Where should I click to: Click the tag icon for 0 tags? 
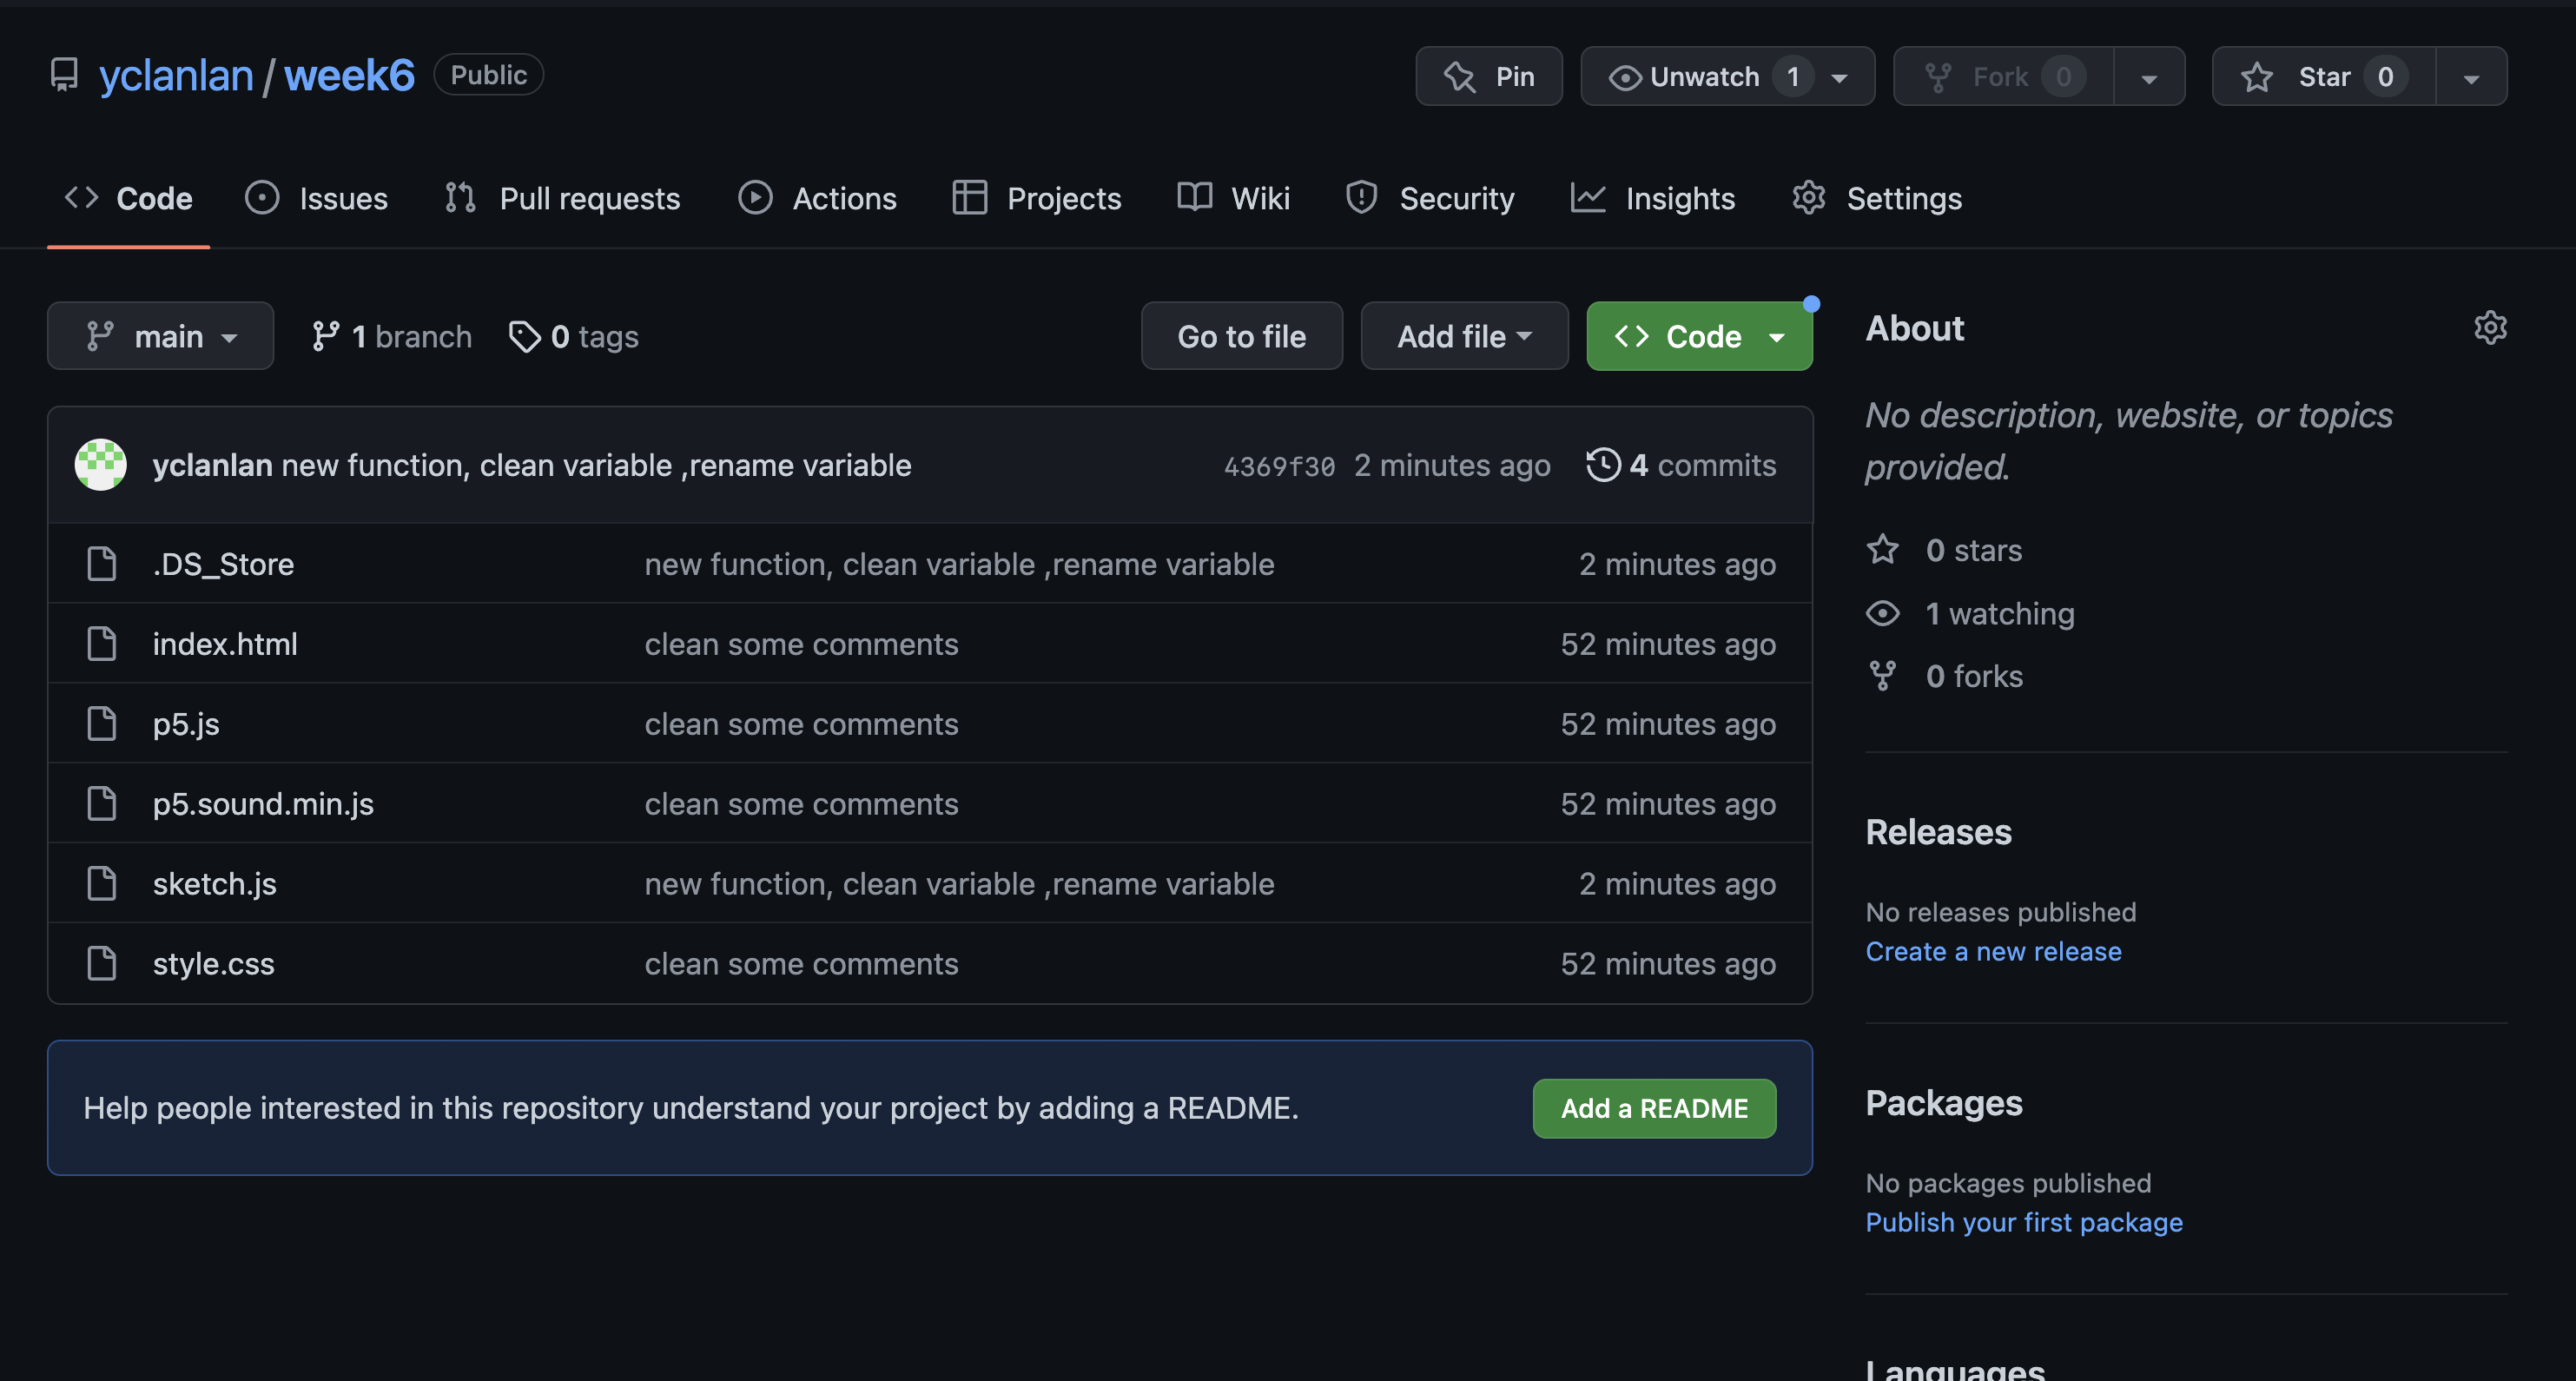(524, 337)
